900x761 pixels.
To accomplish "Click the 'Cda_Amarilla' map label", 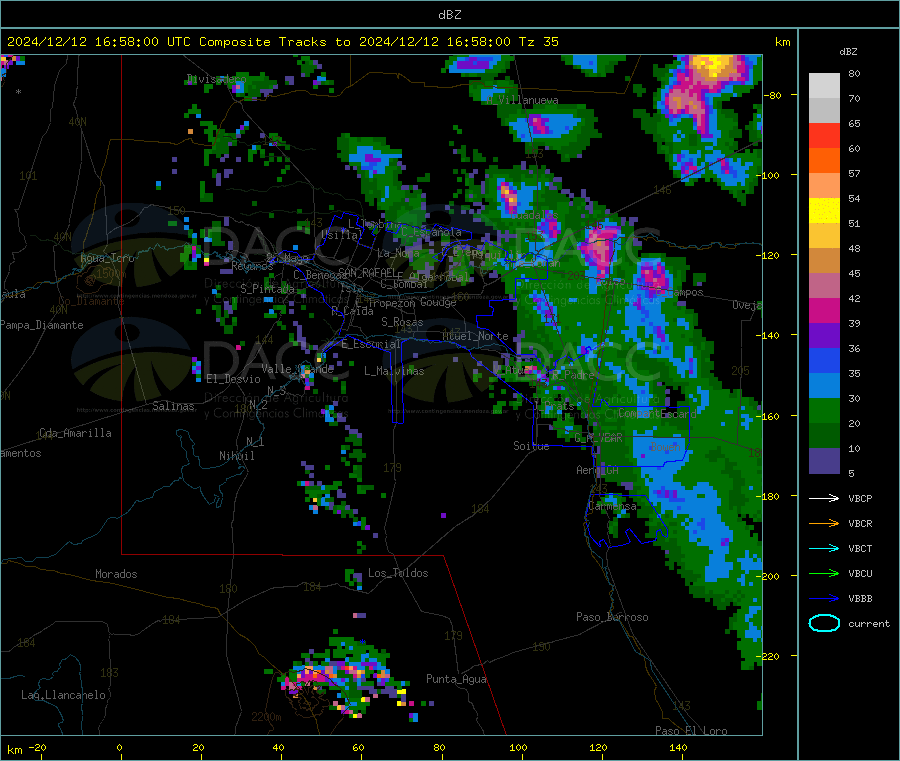I will pyautogui.click(x=75, y=433).
